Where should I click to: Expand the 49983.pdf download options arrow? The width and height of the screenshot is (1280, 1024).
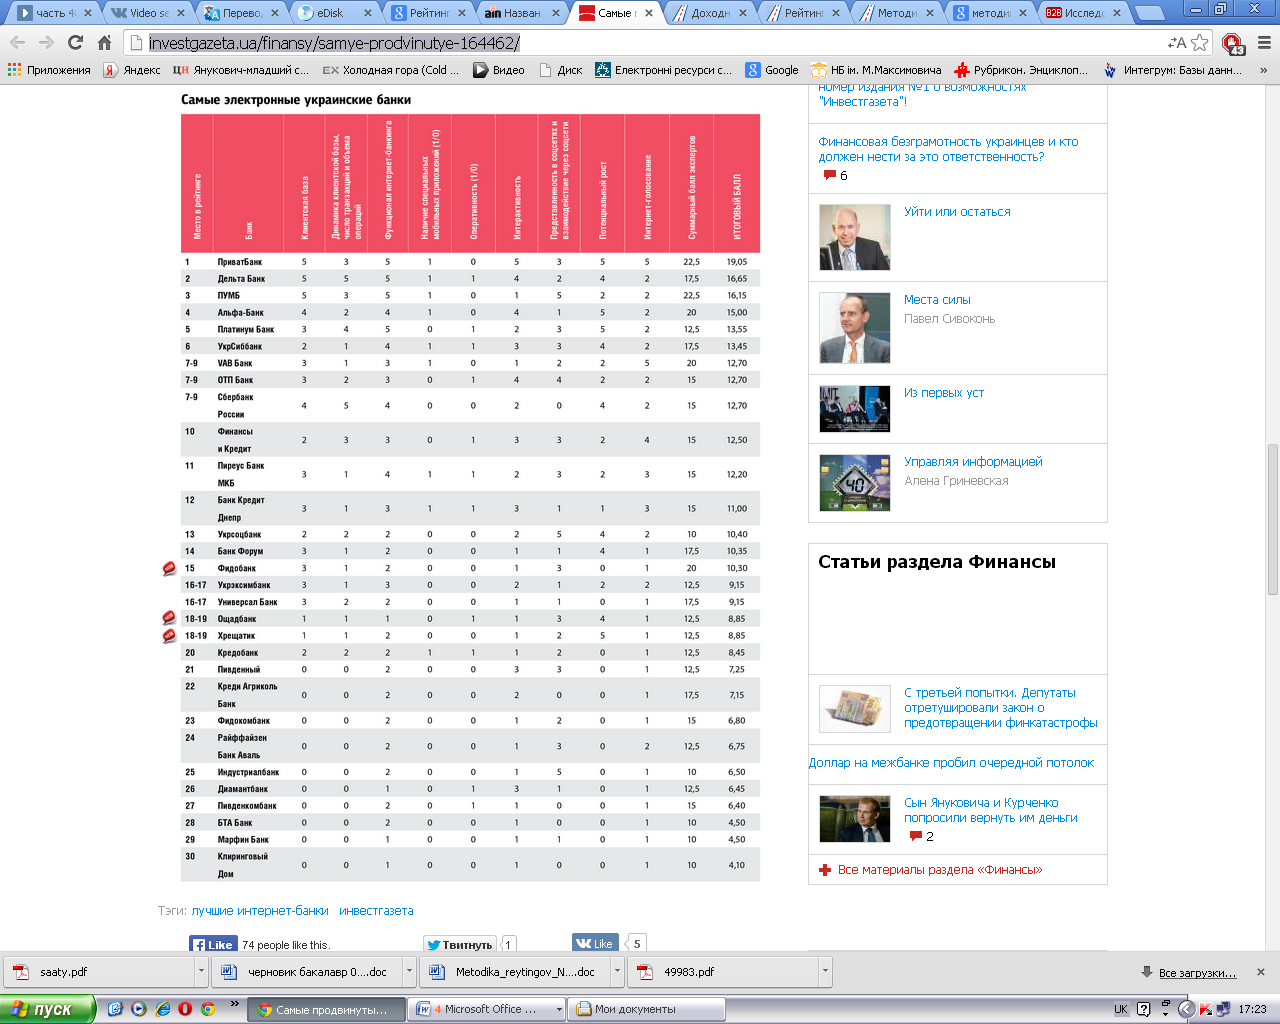[825, 971]
